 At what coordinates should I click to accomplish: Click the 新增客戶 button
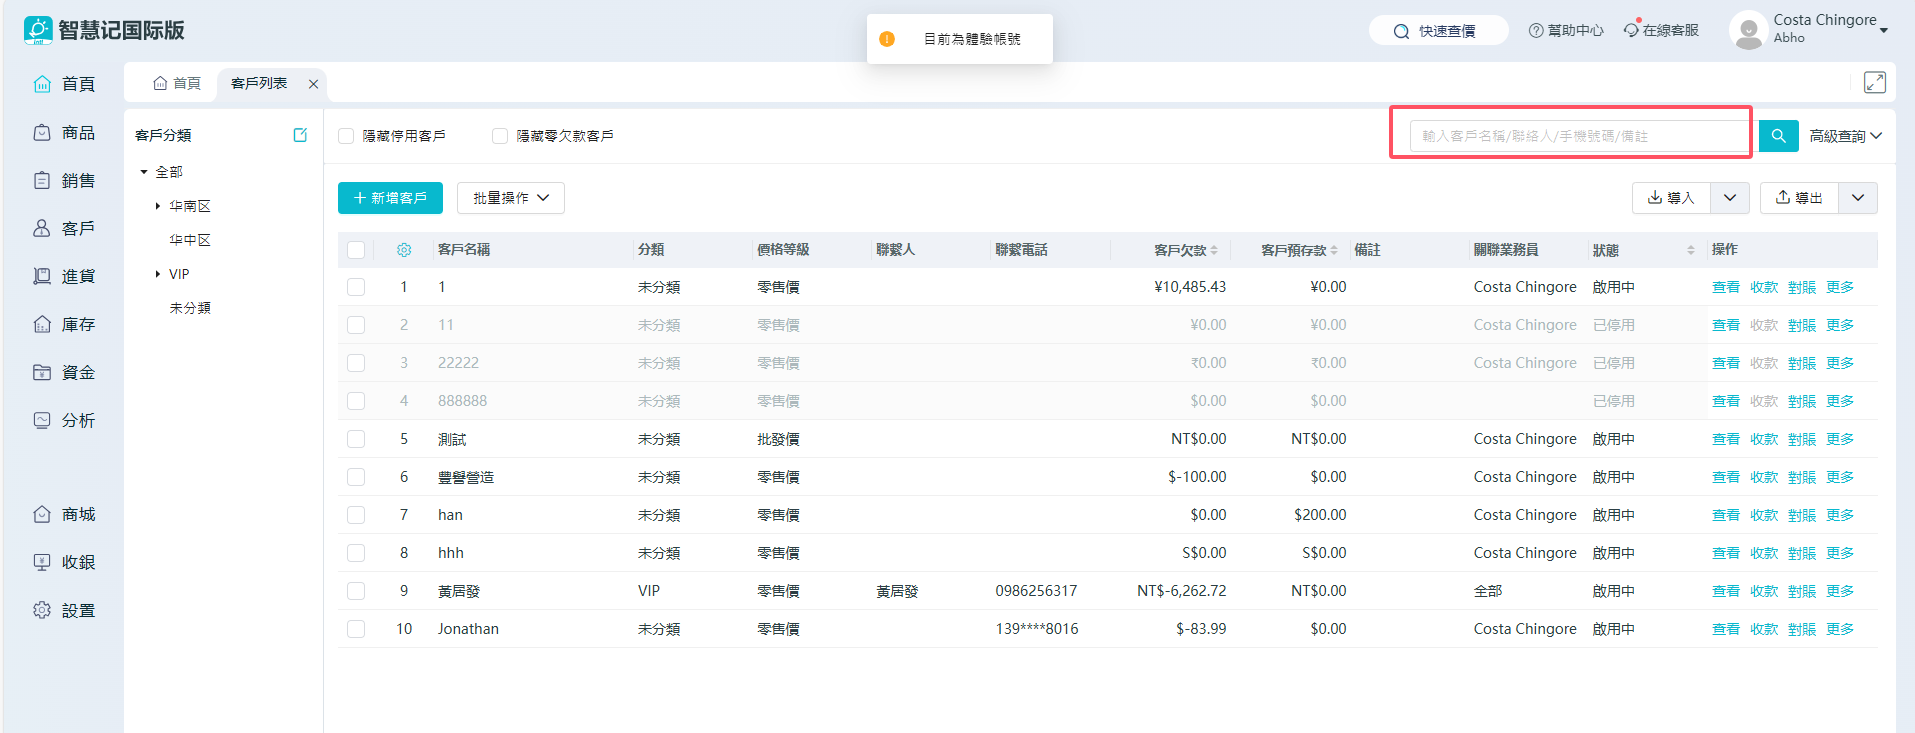coord(390,198)
